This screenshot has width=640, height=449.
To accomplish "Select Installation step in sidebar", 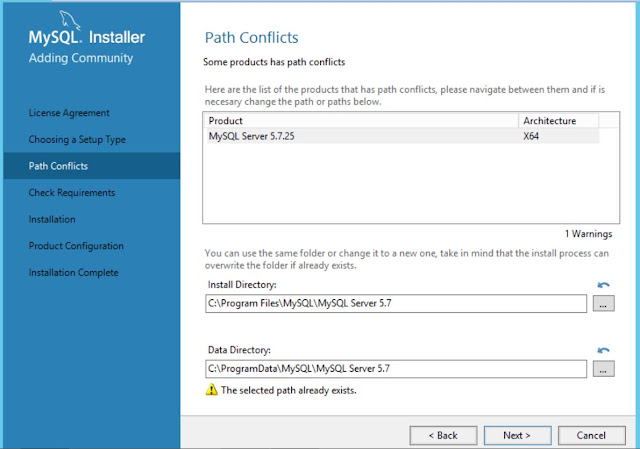I will click(x=52, y=219).
